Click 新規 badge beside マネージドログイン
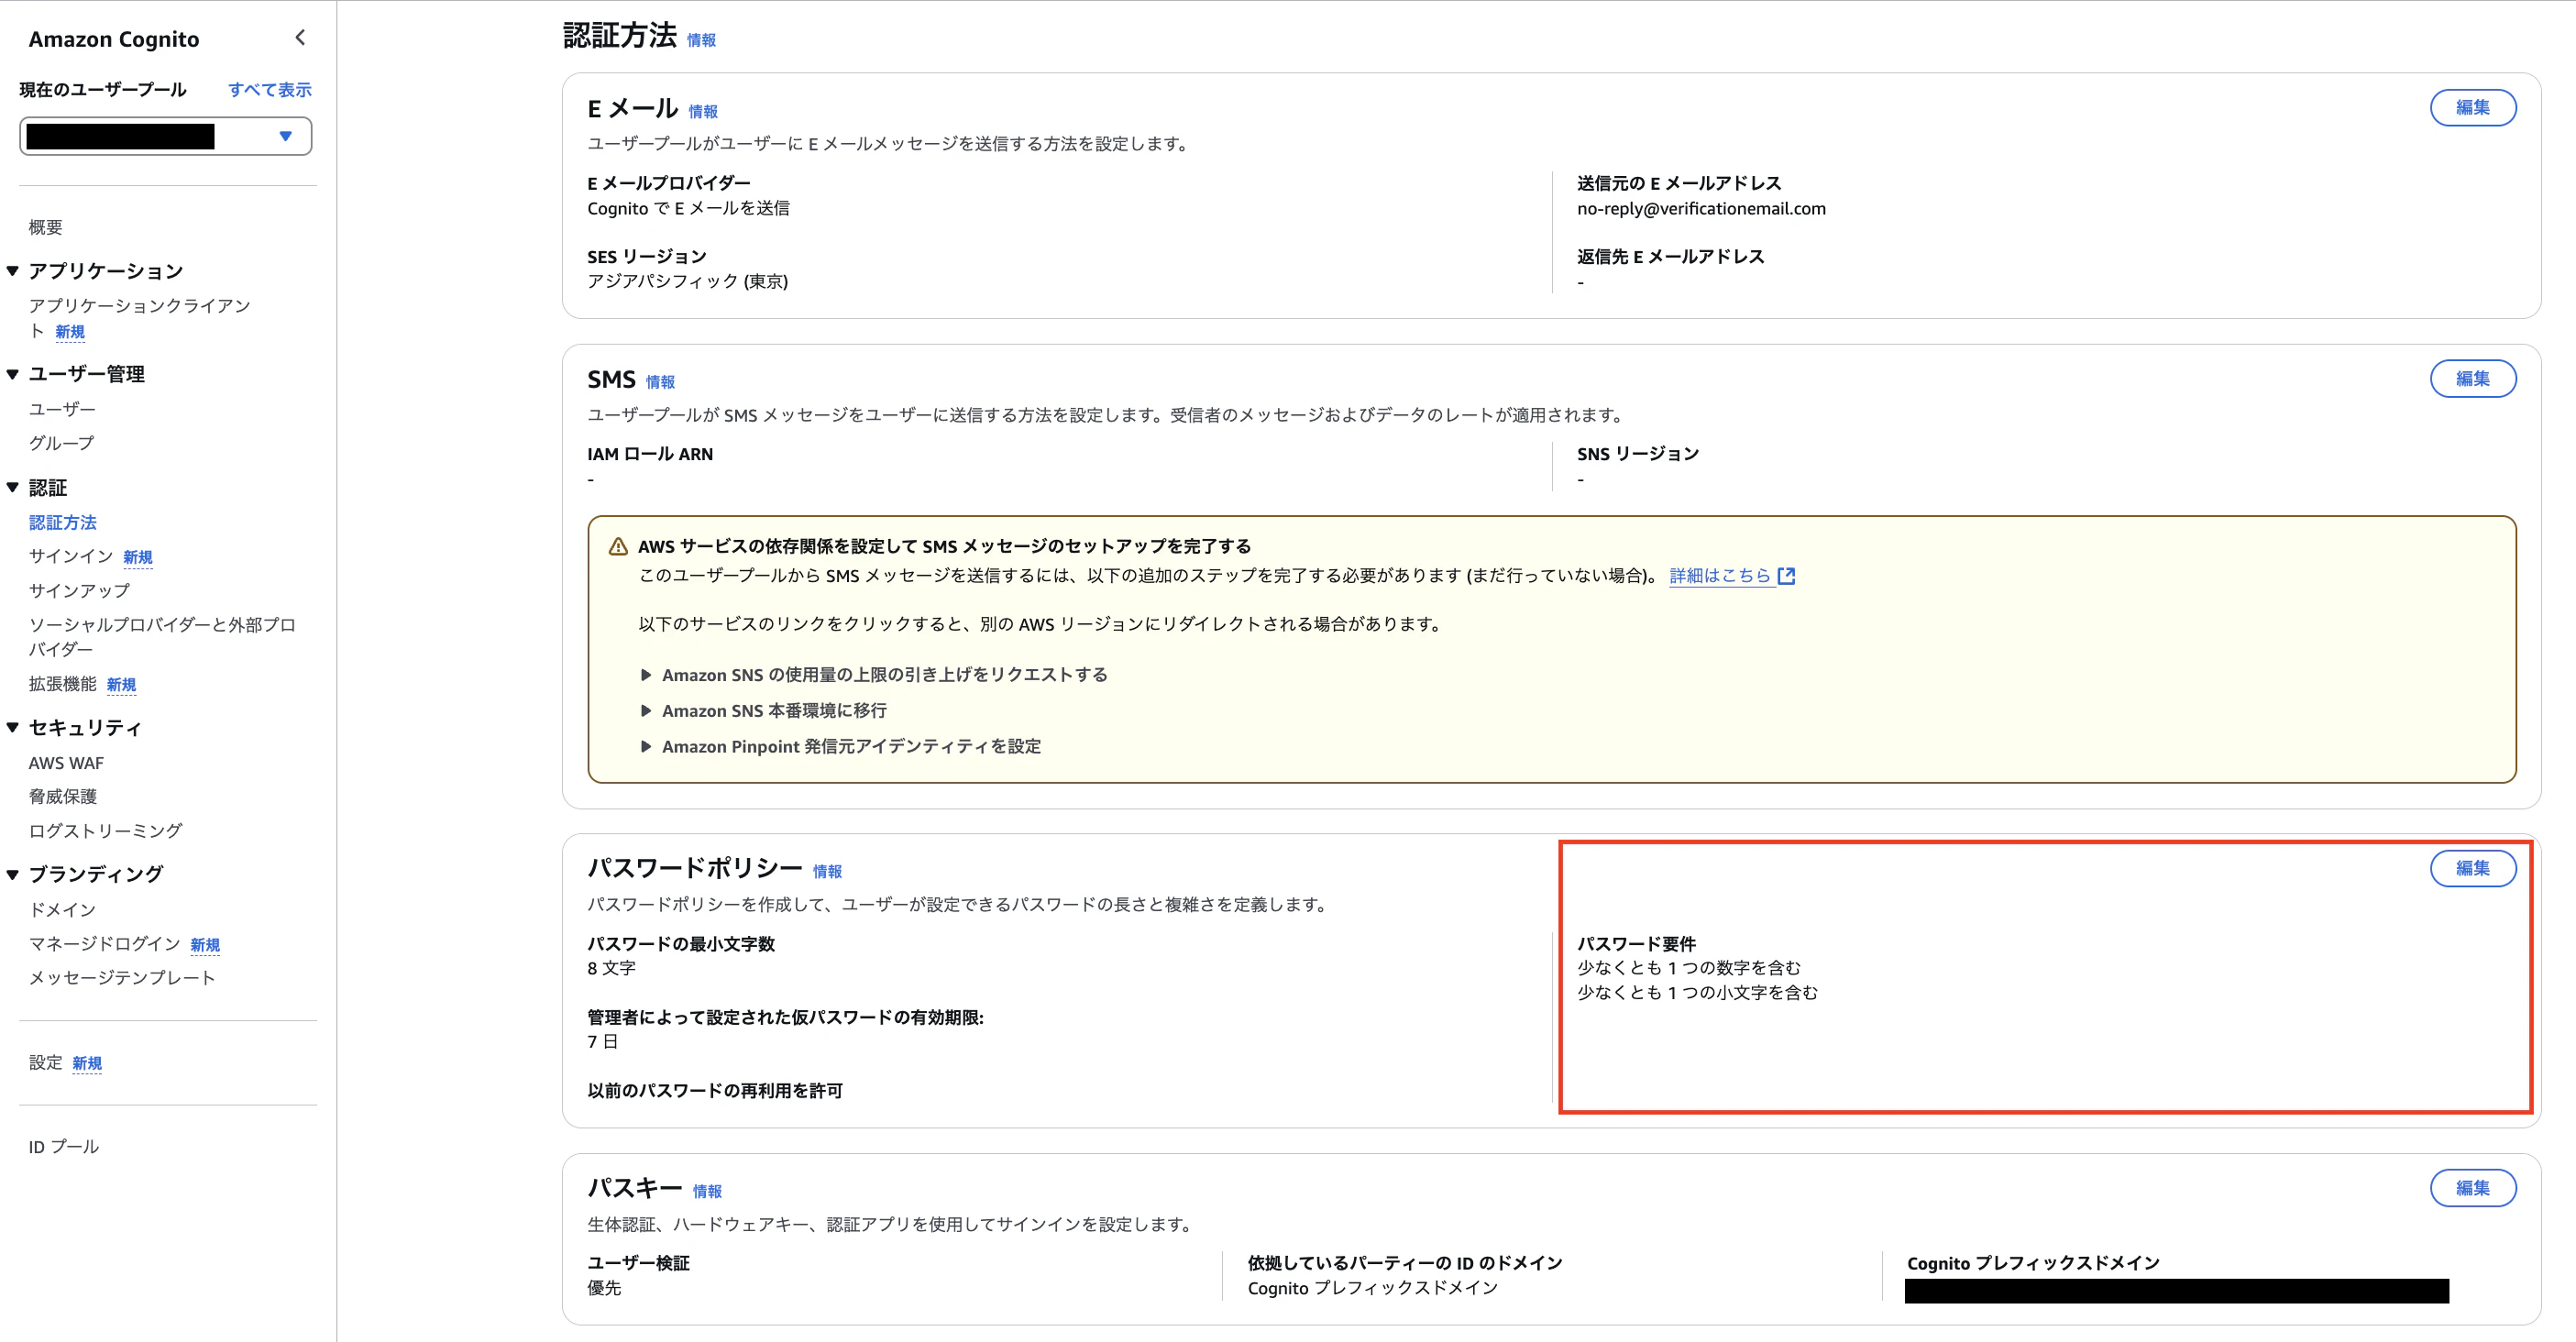 pos(205,946)
